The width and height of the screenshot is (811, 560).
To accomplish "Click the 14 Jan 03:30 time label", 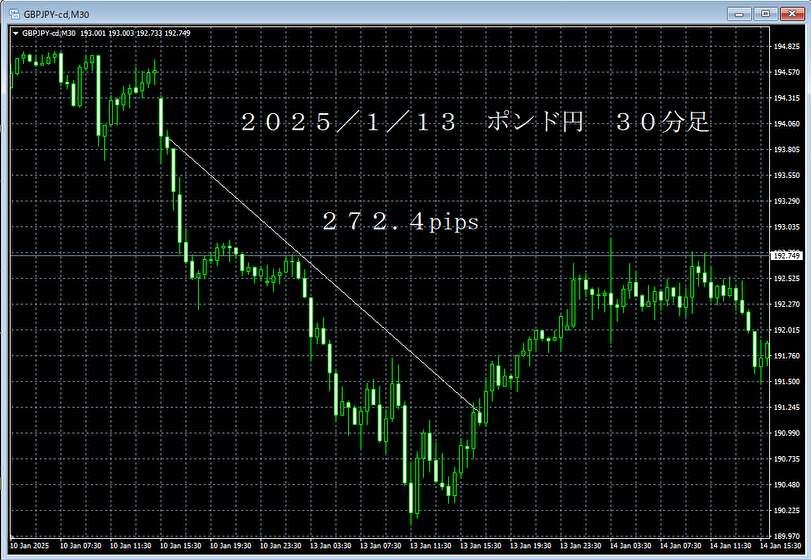I will [630, 546].
